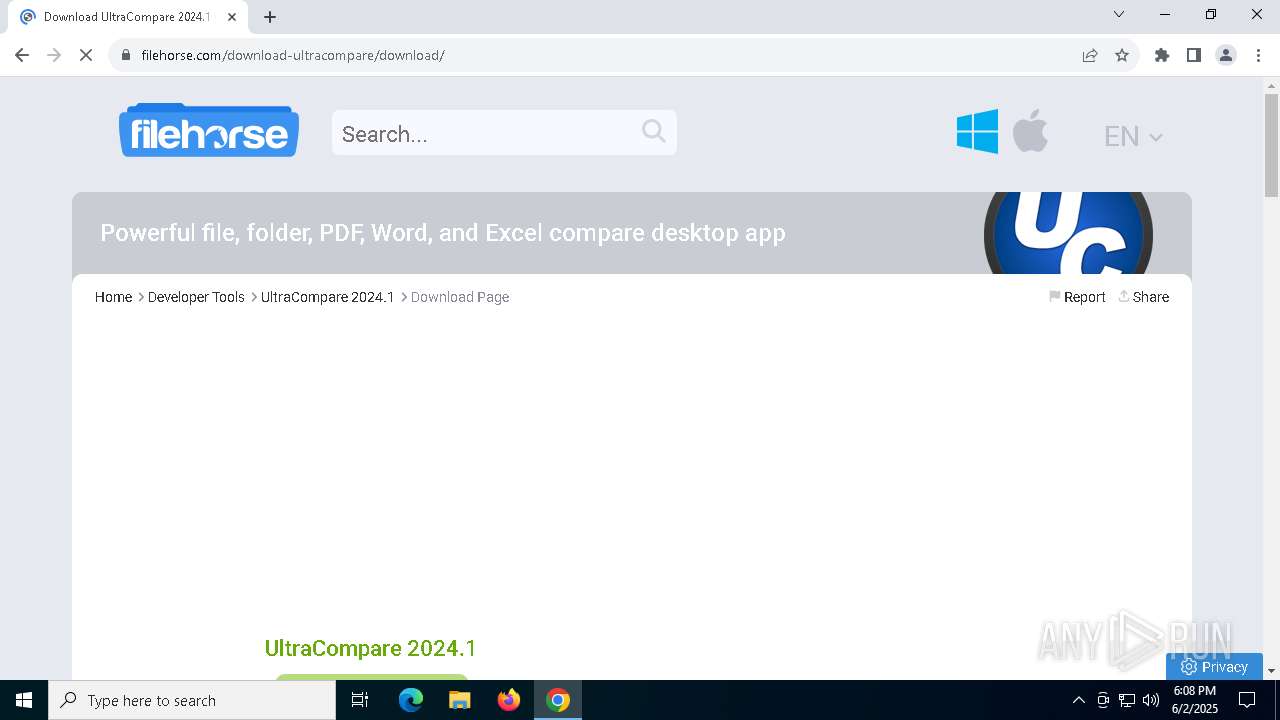
Task: Go back to the previous page
Action: tap(22, 55)
